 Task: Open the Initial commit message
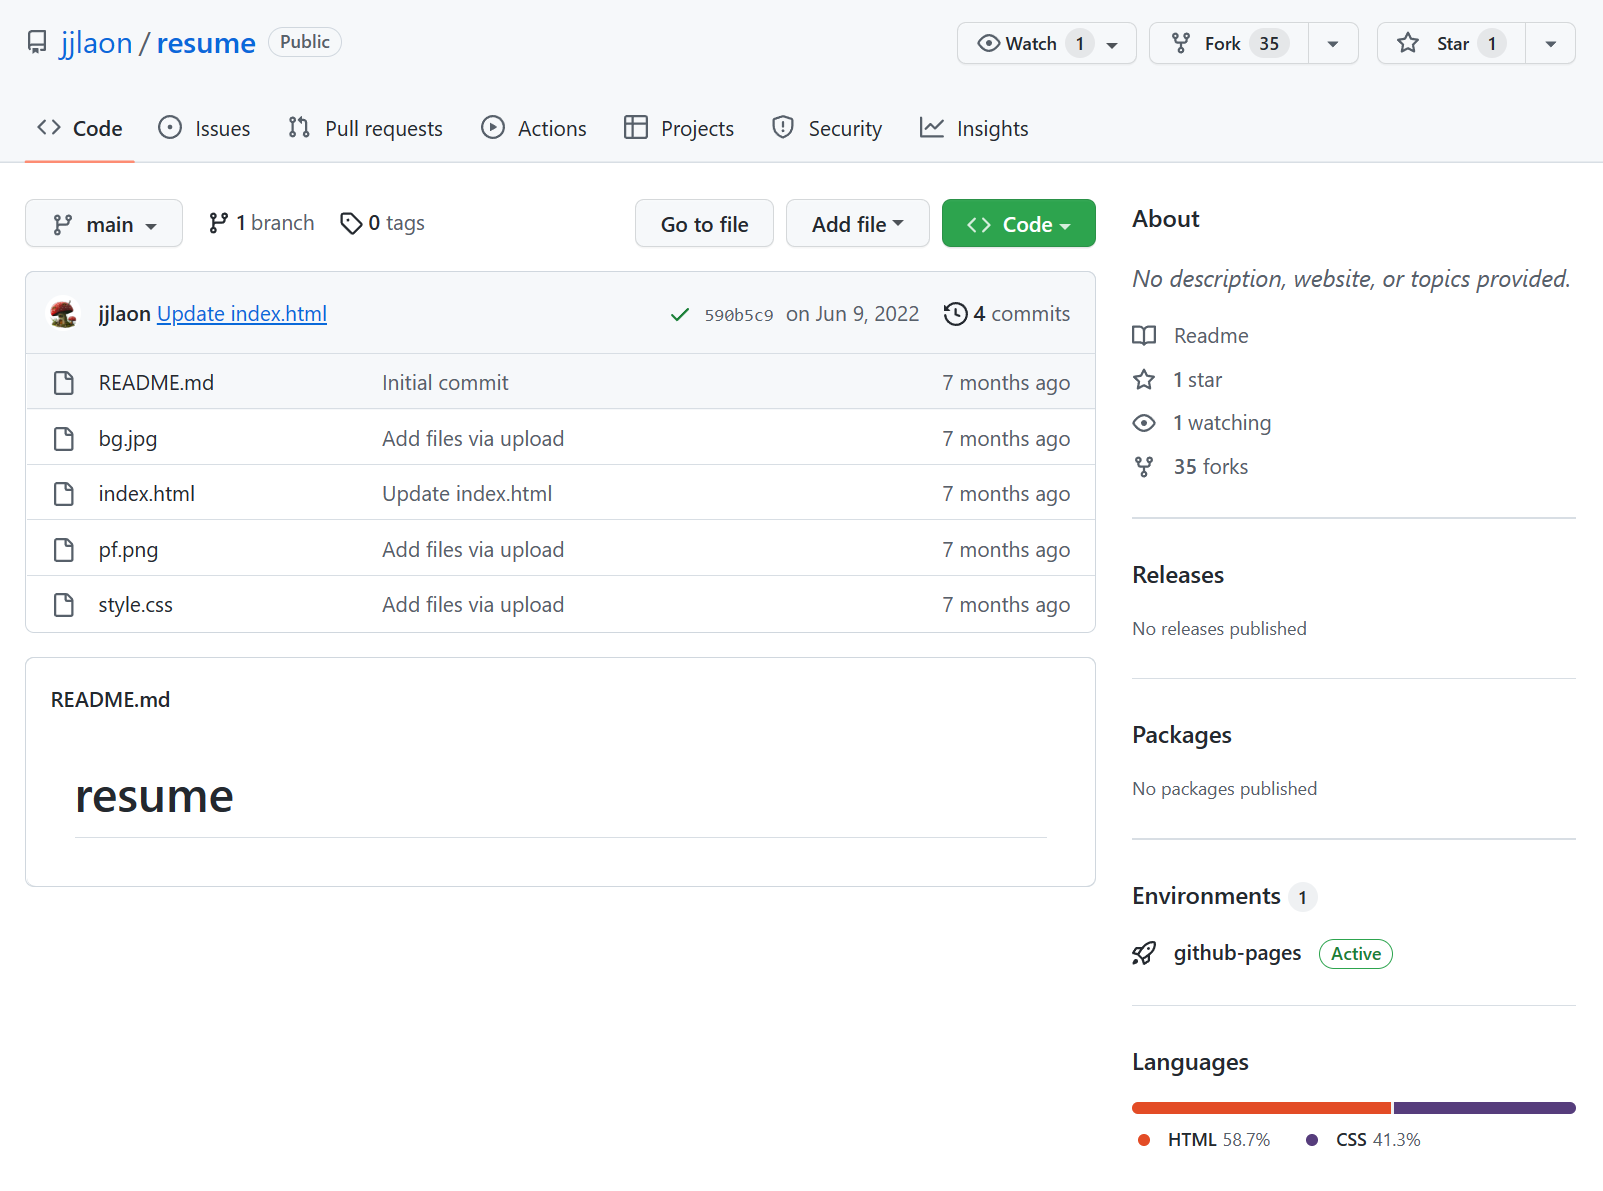coord(445,383)
